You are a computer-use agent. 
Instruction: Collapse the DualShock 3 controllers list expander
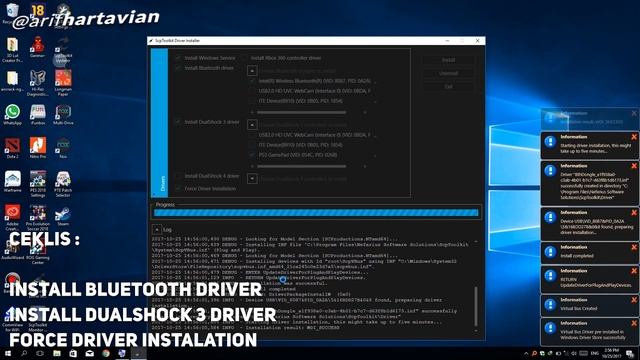[x=252, y=124]
